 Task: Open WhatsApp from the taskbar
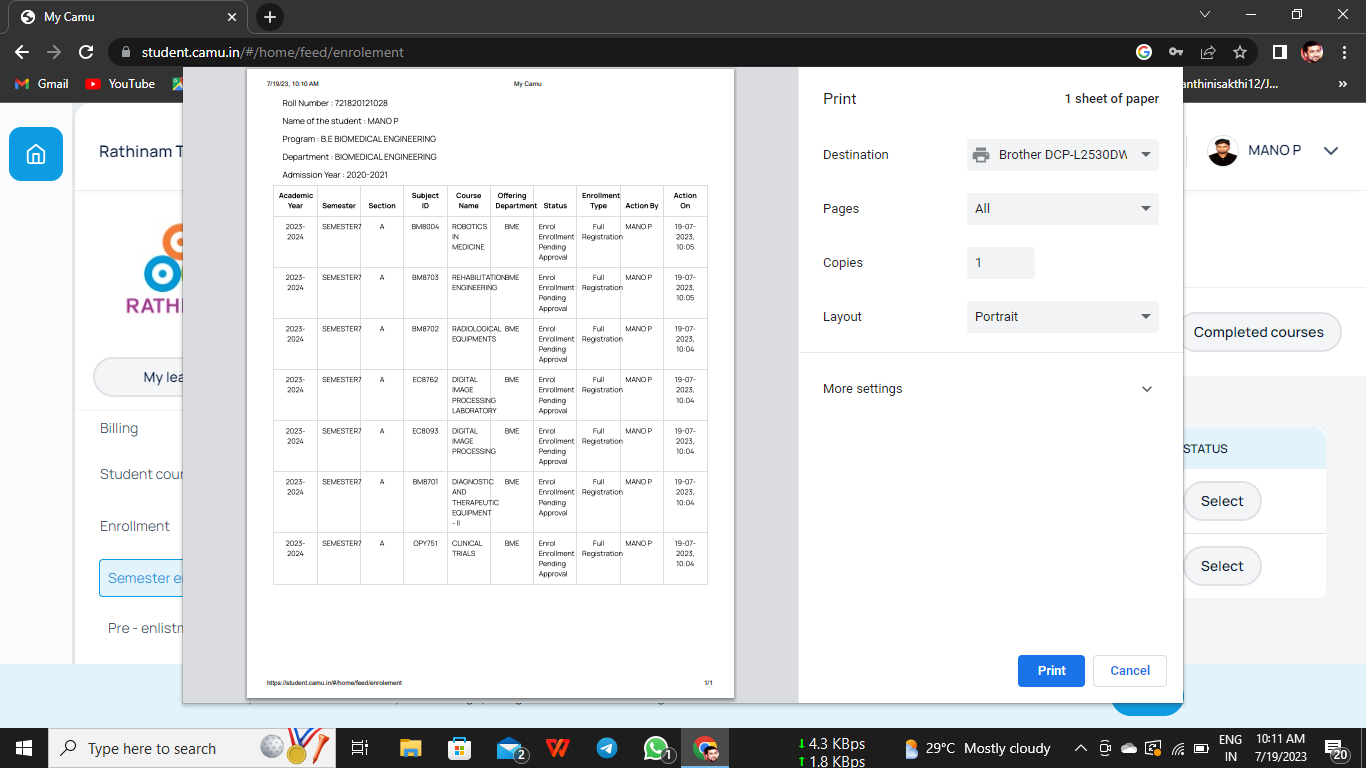click(x=656, y=748)
